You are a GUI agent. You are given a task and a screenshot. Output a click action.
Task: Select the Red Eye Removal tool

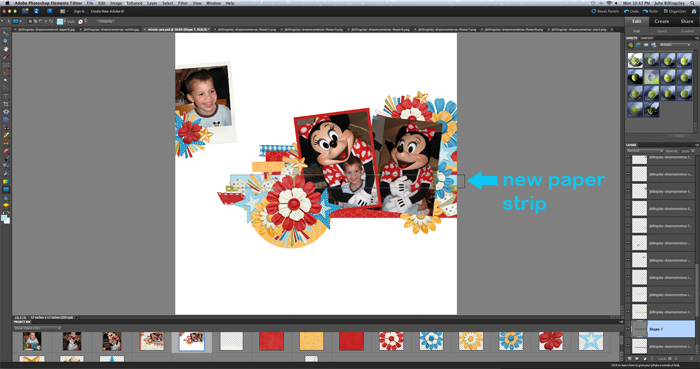pyautogui.click(x=6, y=127)
